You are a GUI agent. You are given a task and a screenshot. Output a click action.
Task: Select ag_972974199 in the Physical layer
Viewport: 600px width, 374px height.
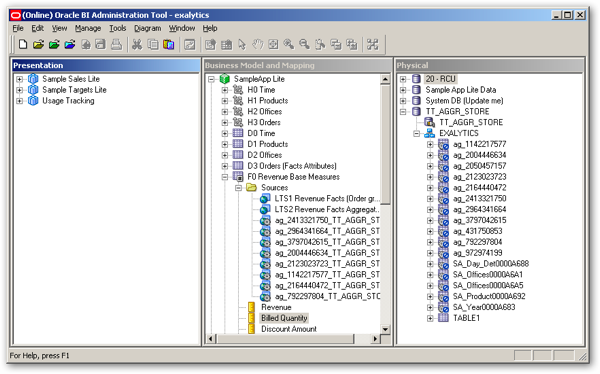coord(478,253)
